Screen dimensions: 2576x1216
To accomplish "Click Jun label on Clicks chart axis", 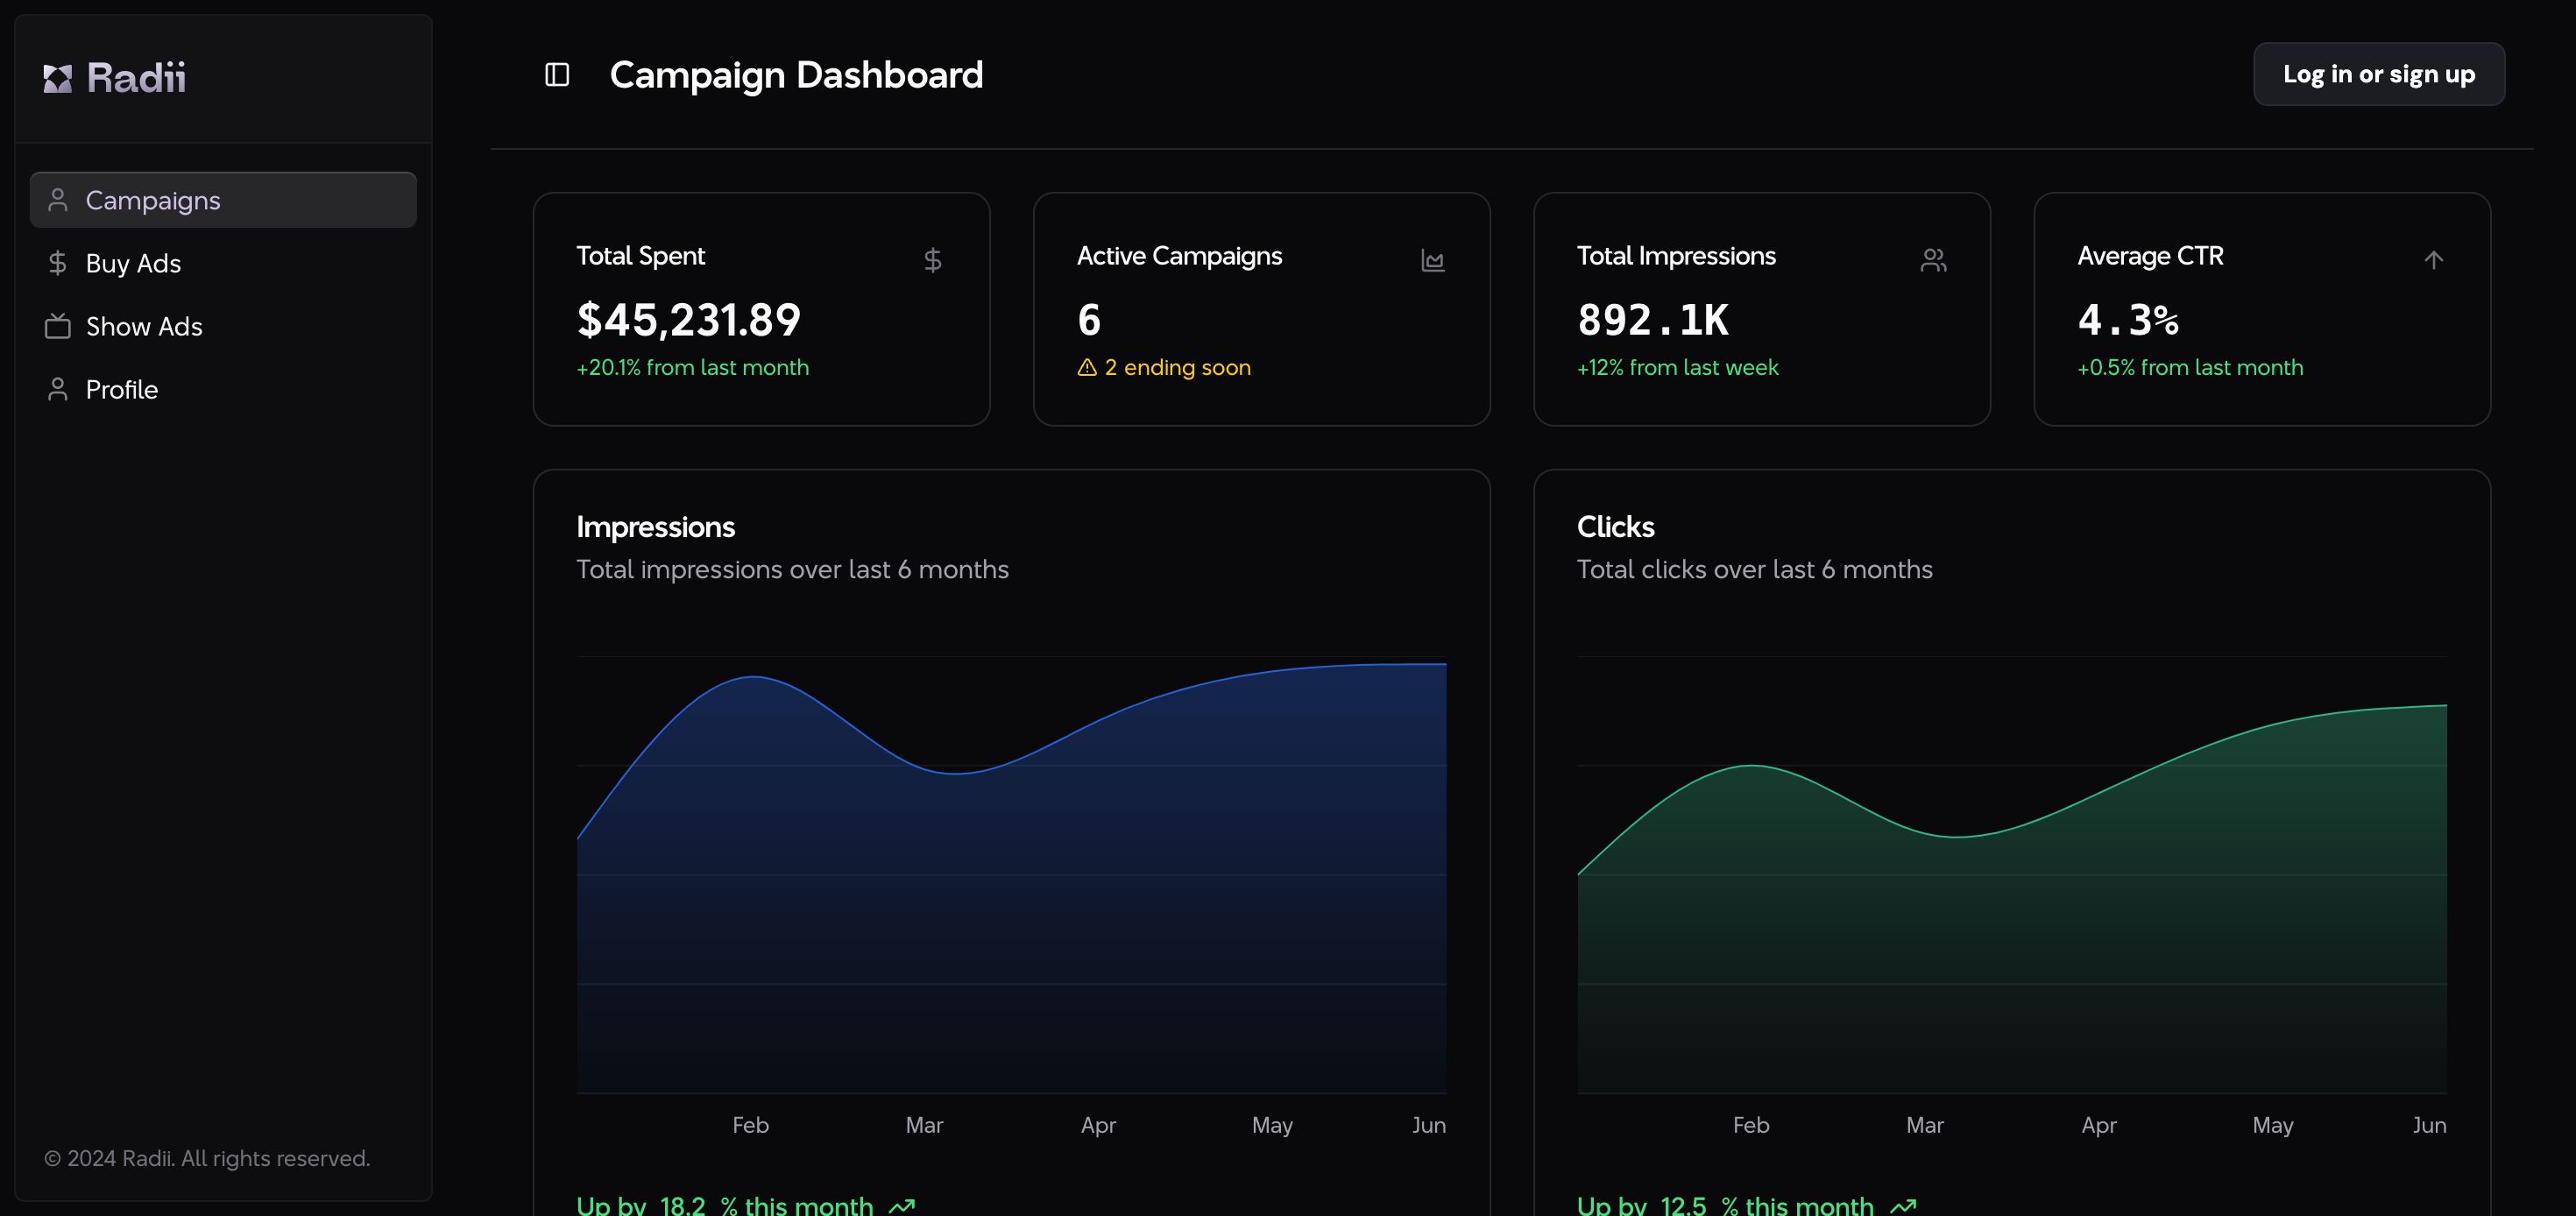I will [2430, 1125].
